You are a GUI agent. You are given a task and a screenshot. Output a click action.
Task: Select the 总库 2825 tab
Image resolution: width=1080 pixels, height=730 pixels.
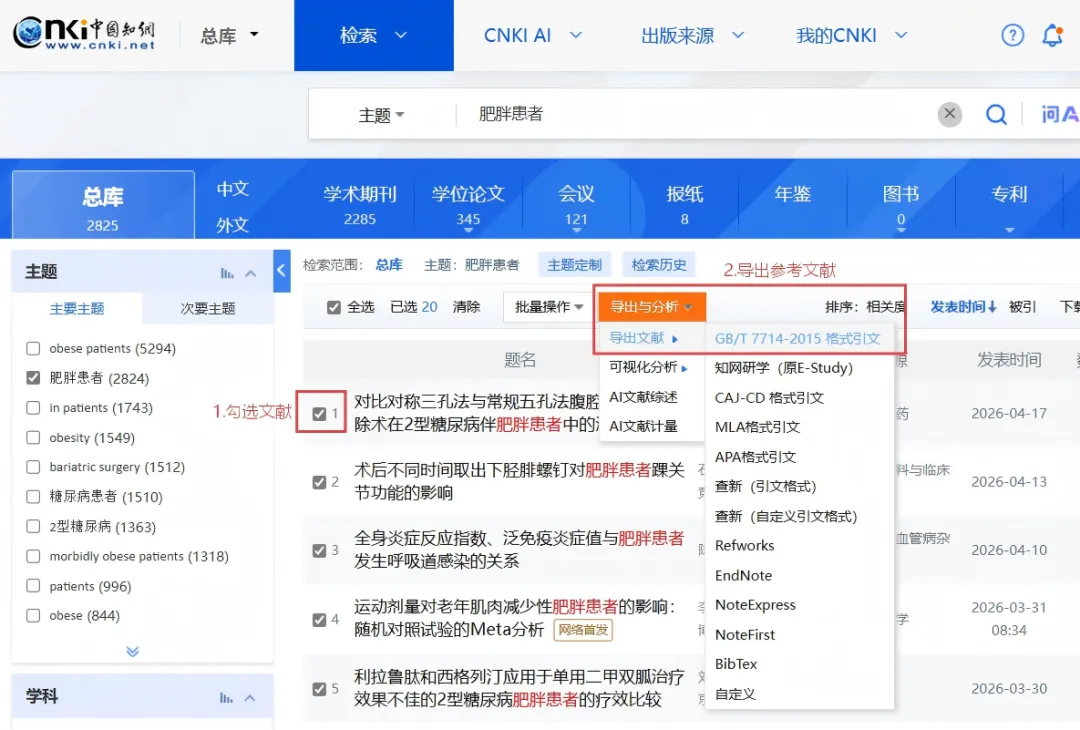point(103,206)
